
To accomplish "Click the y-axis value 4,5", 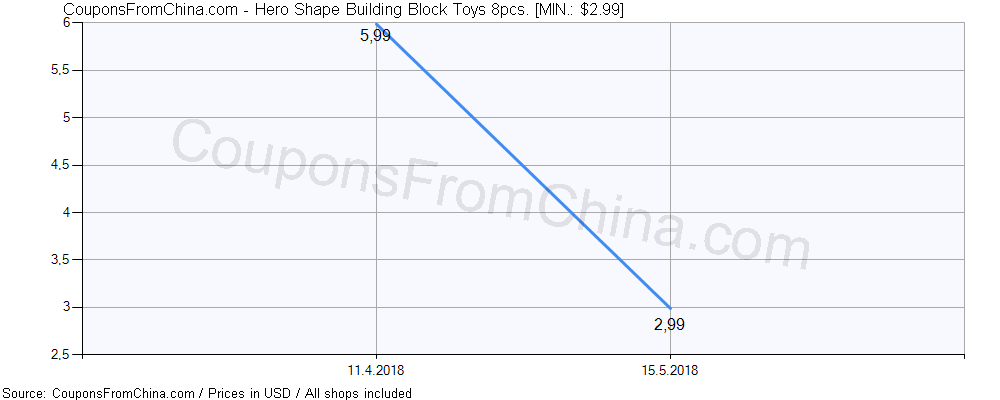I will pyautogui.click(x=64, y=165).
